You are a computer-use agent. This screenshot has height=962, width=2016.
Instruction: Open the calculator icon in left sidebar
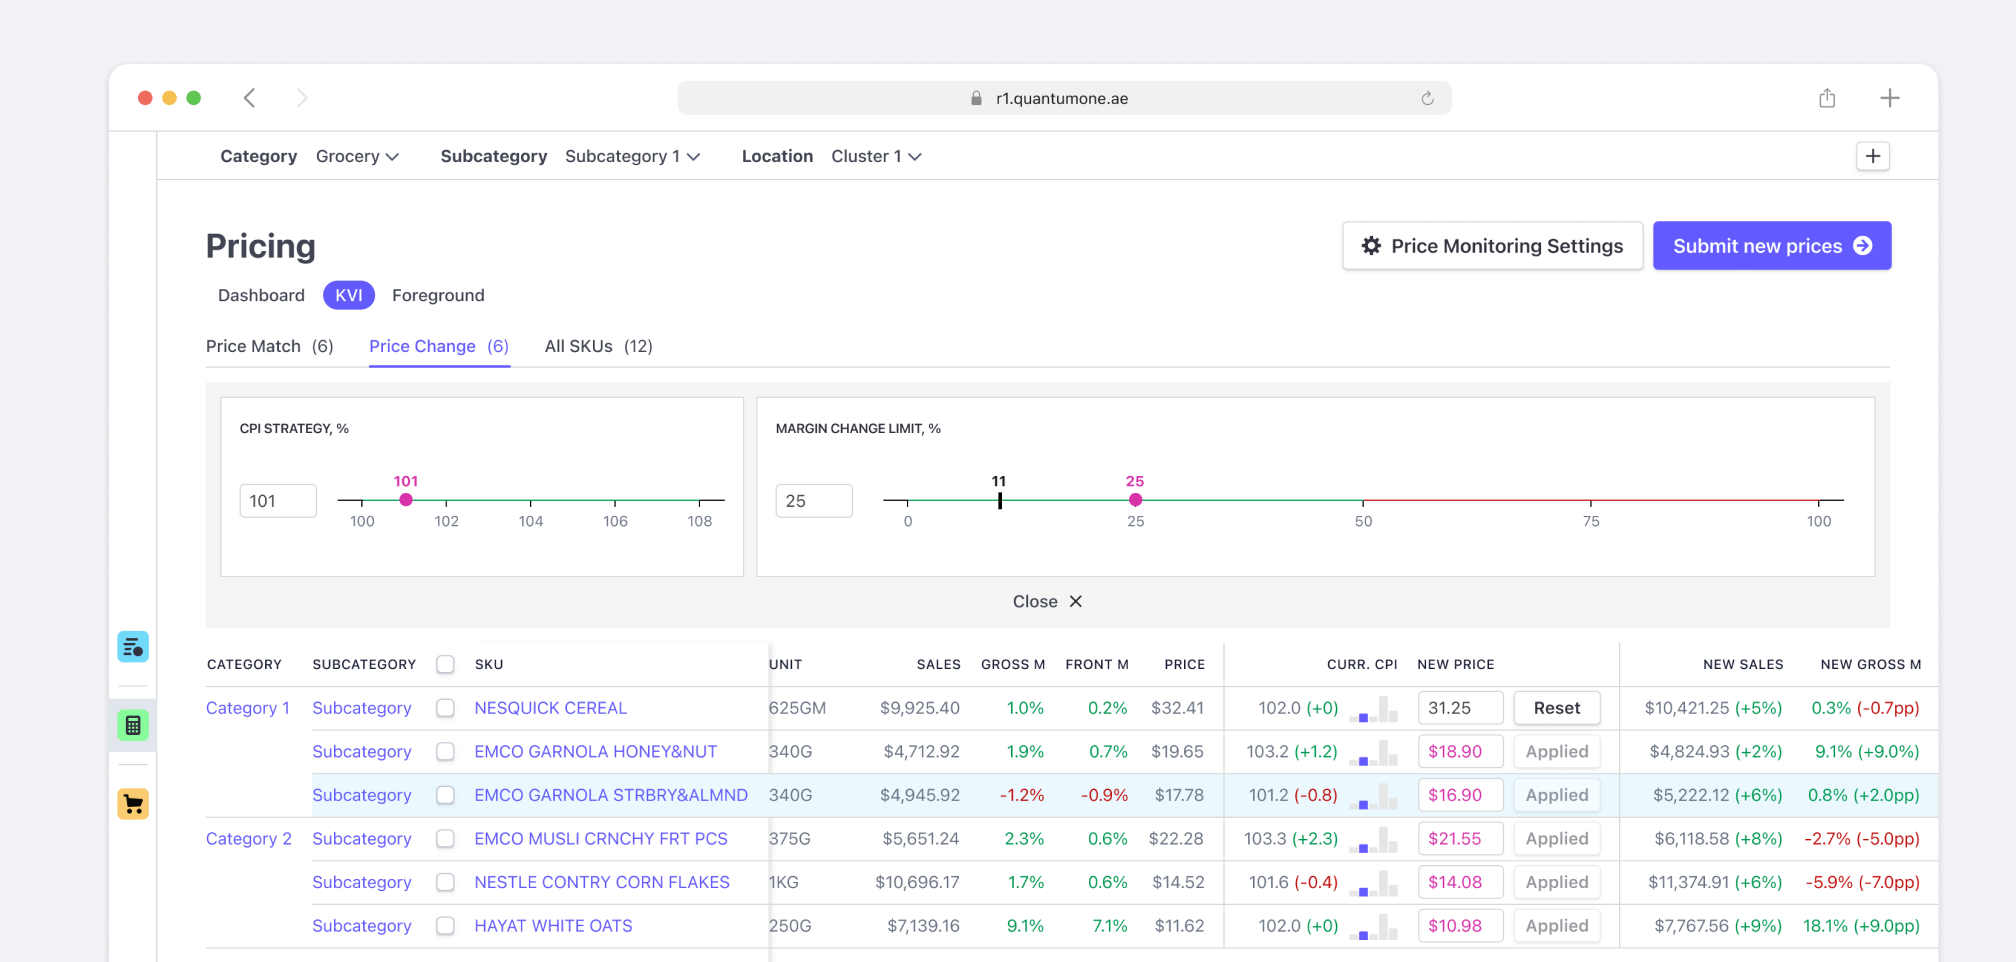(133, 725)
